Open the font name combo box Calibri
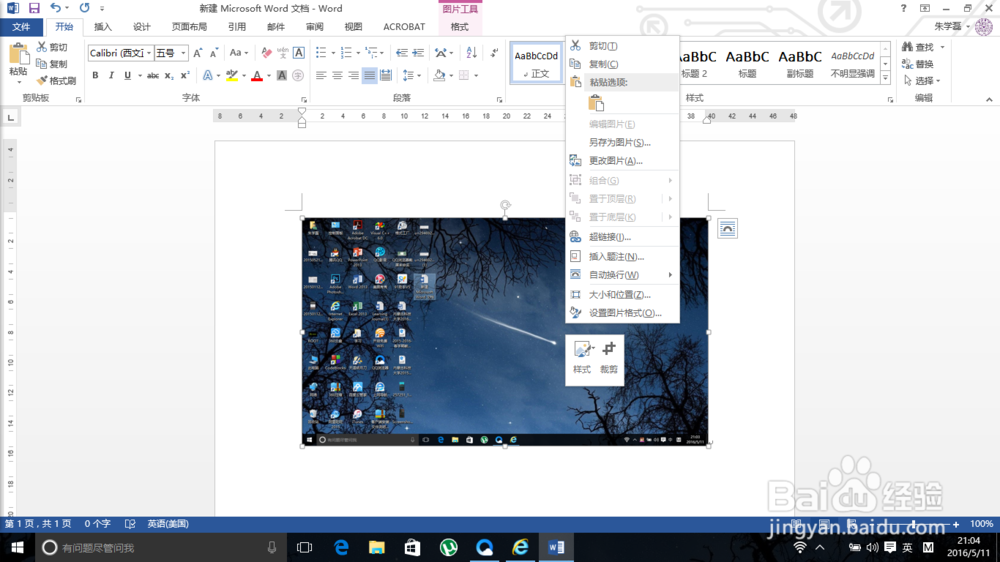This screenshot has width=1000, height=562. [x=121, y=53]
